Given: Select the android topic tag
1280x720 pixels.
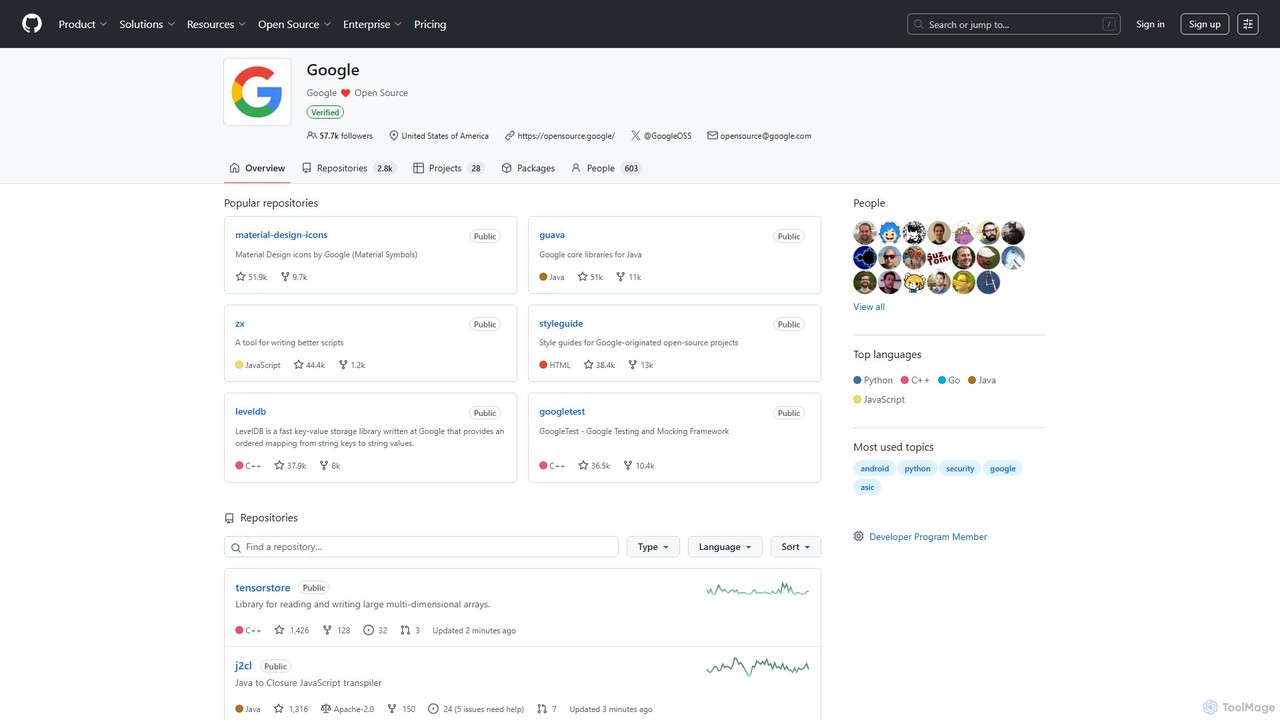Looking at the screenshot, I should [x=875, y=468].
